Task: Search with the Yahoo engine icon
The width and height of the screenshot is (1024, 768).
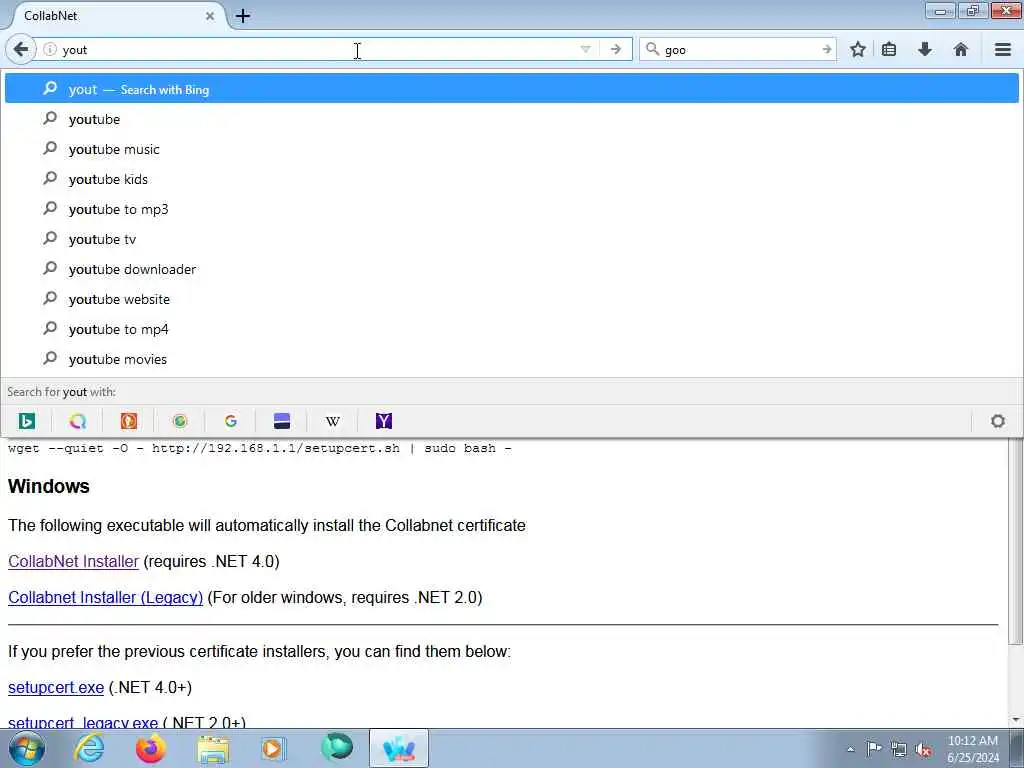Action: pyautogui.click(x=384, y=421)
